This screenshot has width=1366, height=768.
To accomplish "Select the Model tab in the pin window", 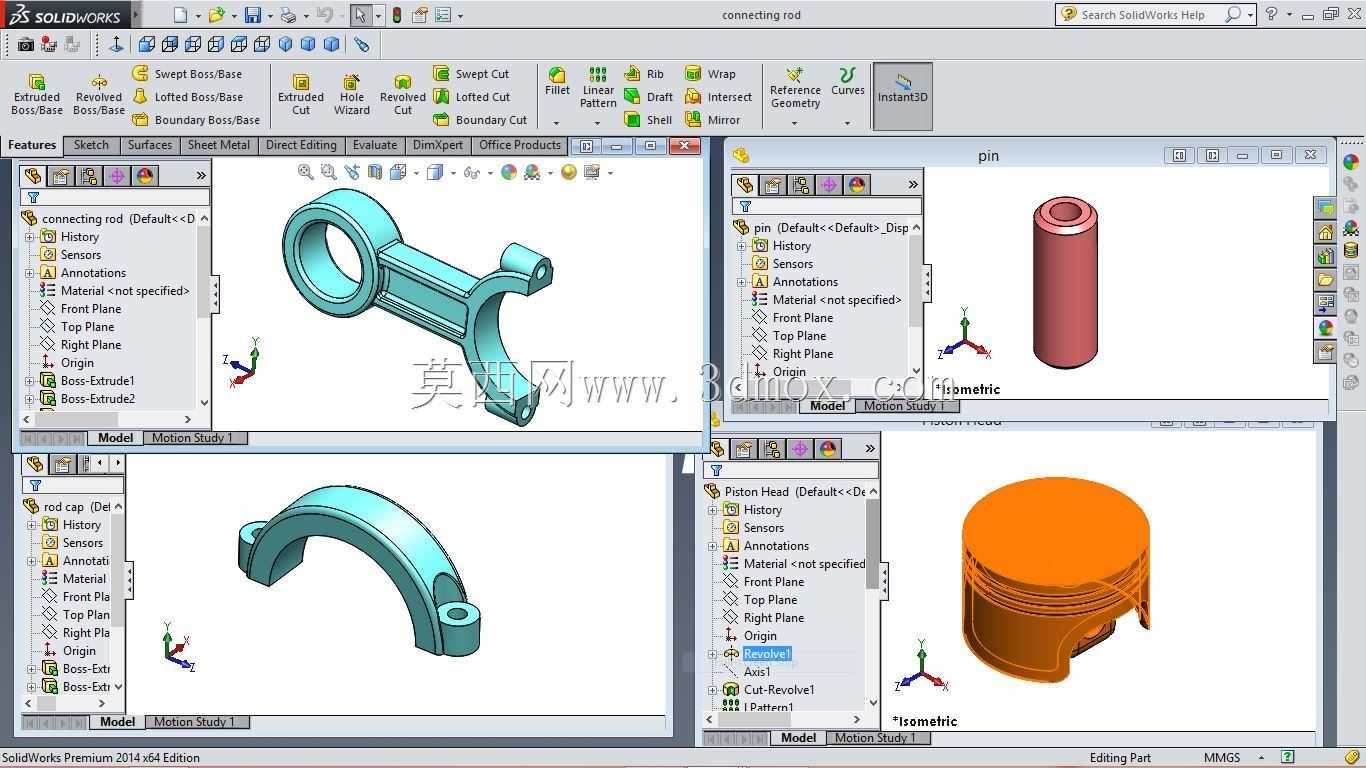I will point(827,406).
